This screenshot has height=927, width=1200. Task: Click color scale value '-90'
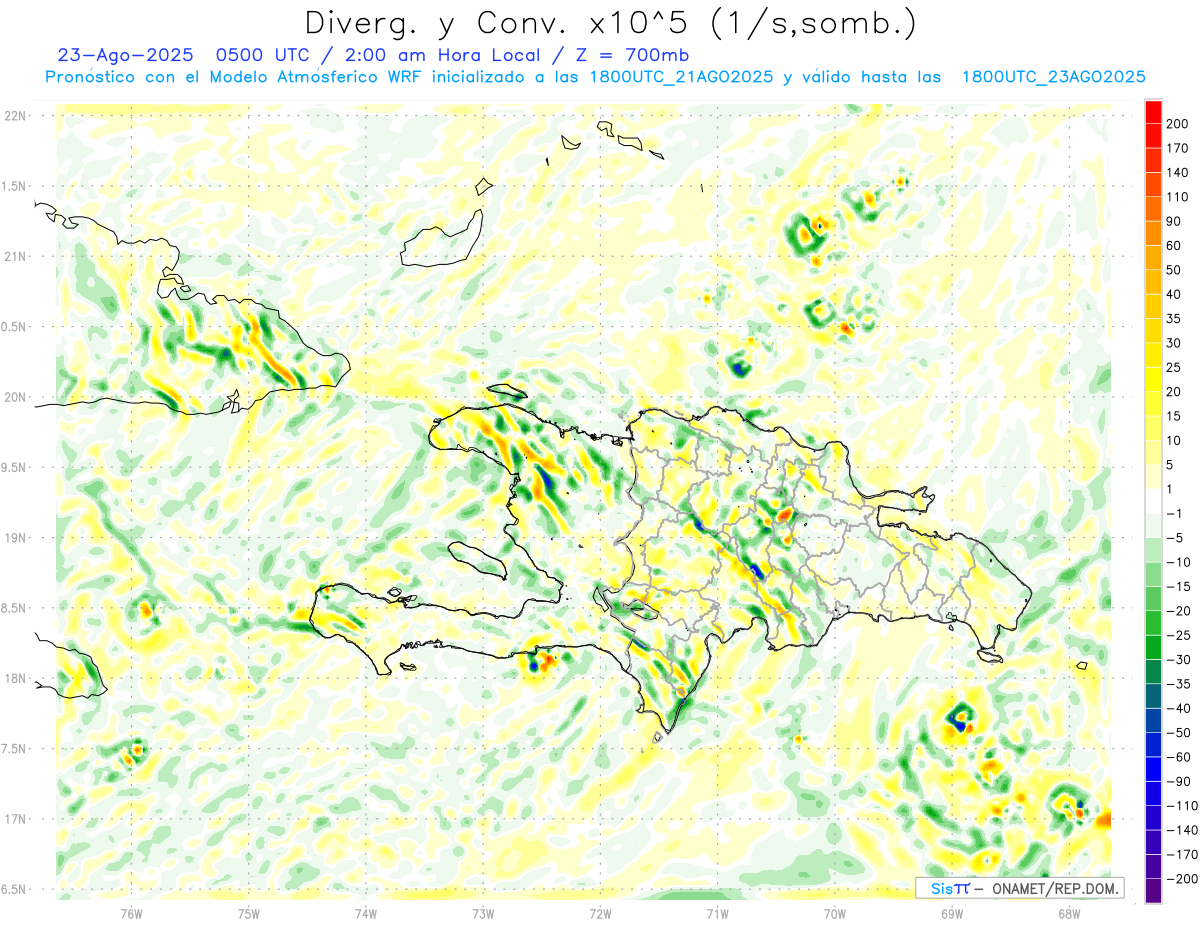pyautogui.click(x=1180, y=782)
